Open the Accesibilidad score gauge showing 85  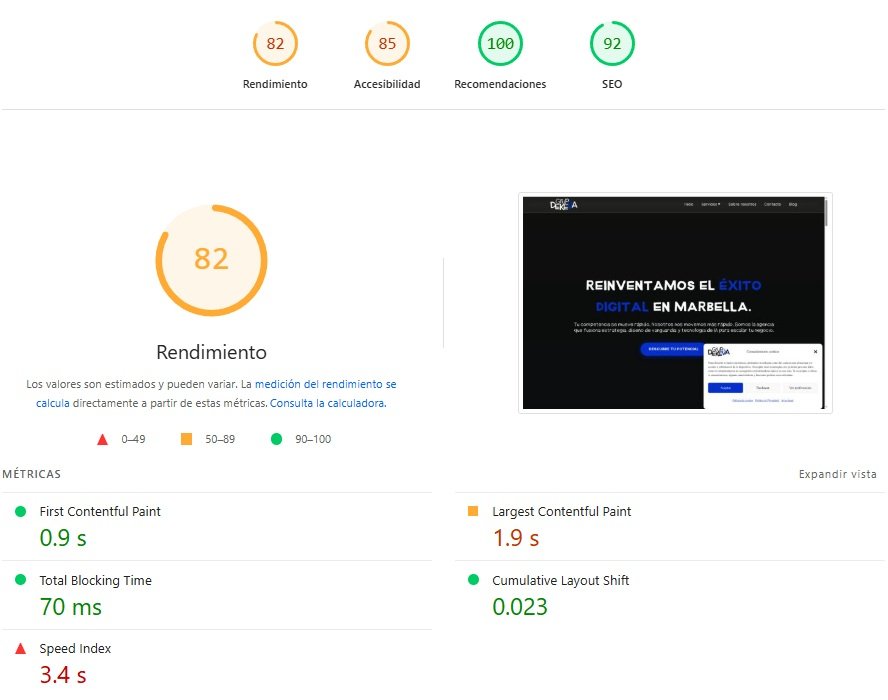(x=387, y=44)
